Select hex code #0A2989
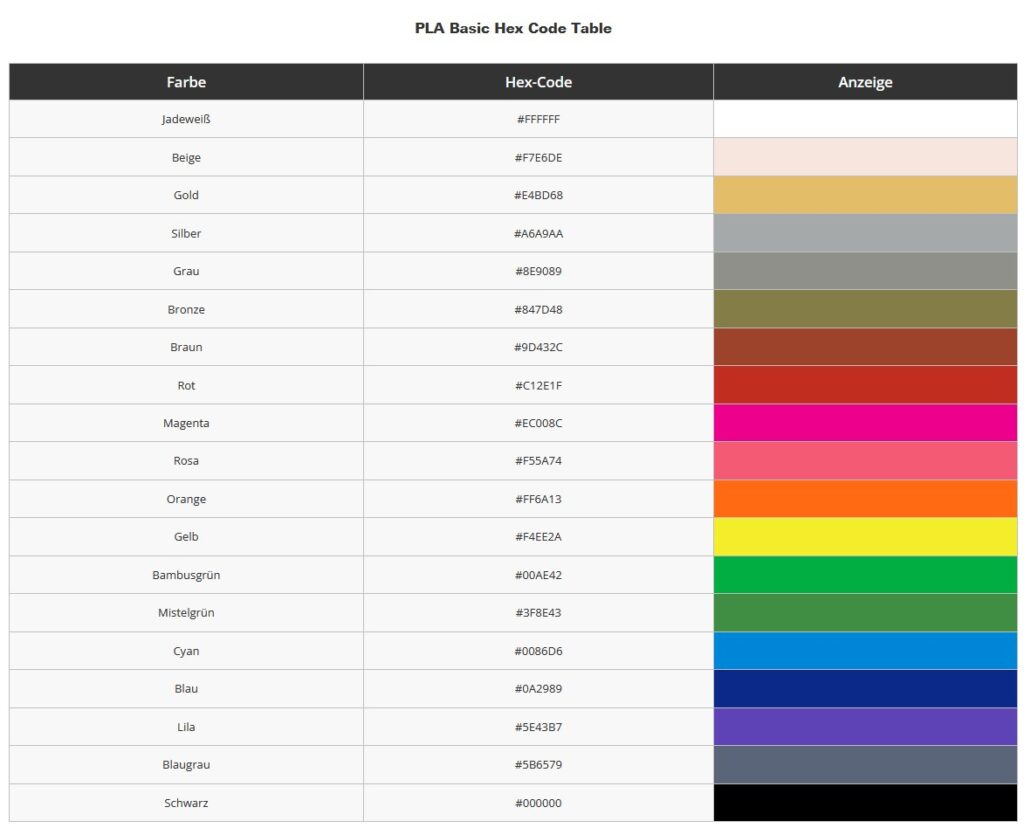1024x828 pixels. click(x=538, y=689)
